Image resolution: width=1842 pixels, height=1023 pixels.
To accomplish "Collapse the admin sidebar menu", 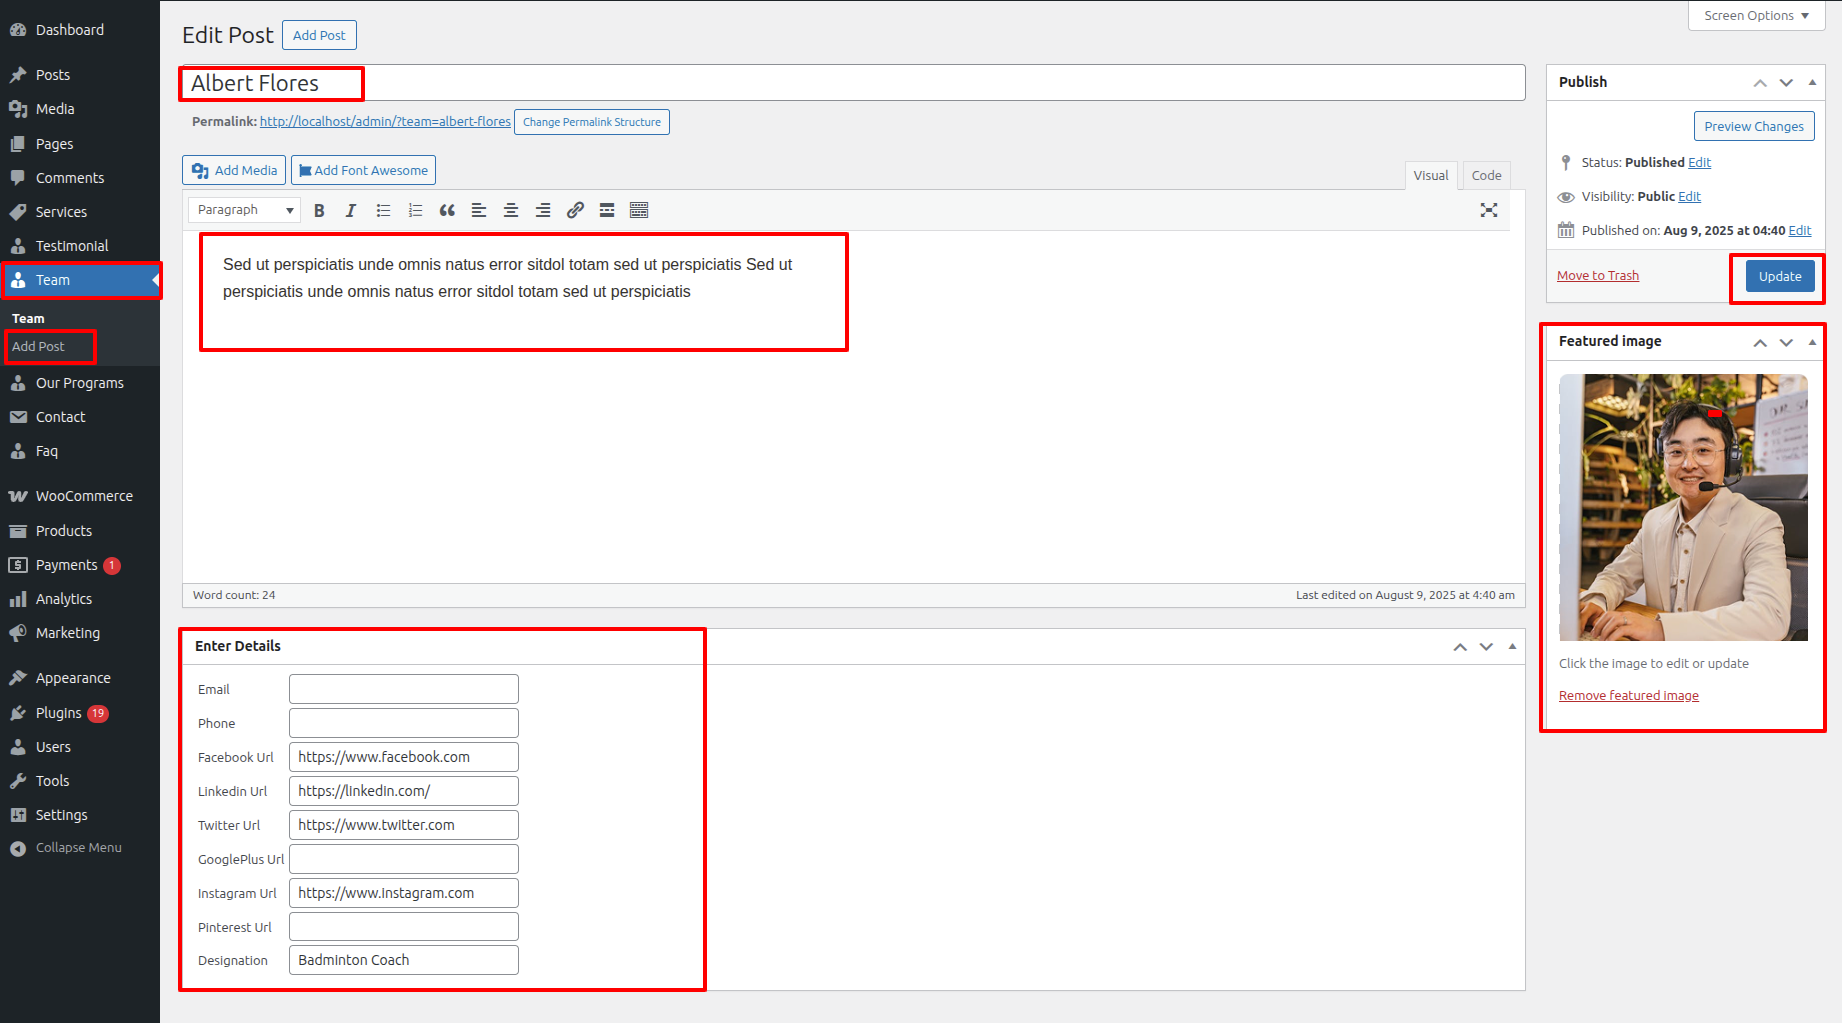I will 78,848.
